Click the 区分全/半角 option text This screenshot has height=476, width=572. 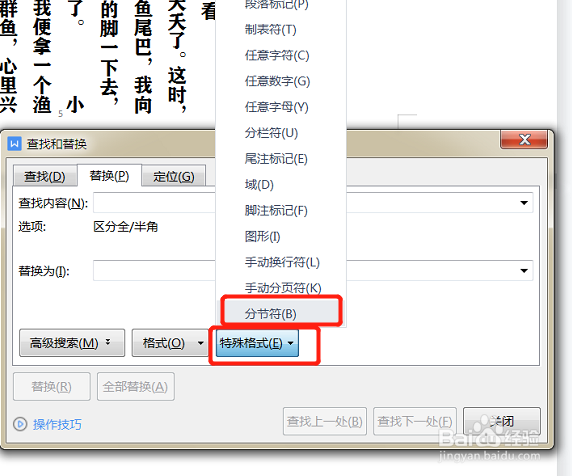[125, 227]
